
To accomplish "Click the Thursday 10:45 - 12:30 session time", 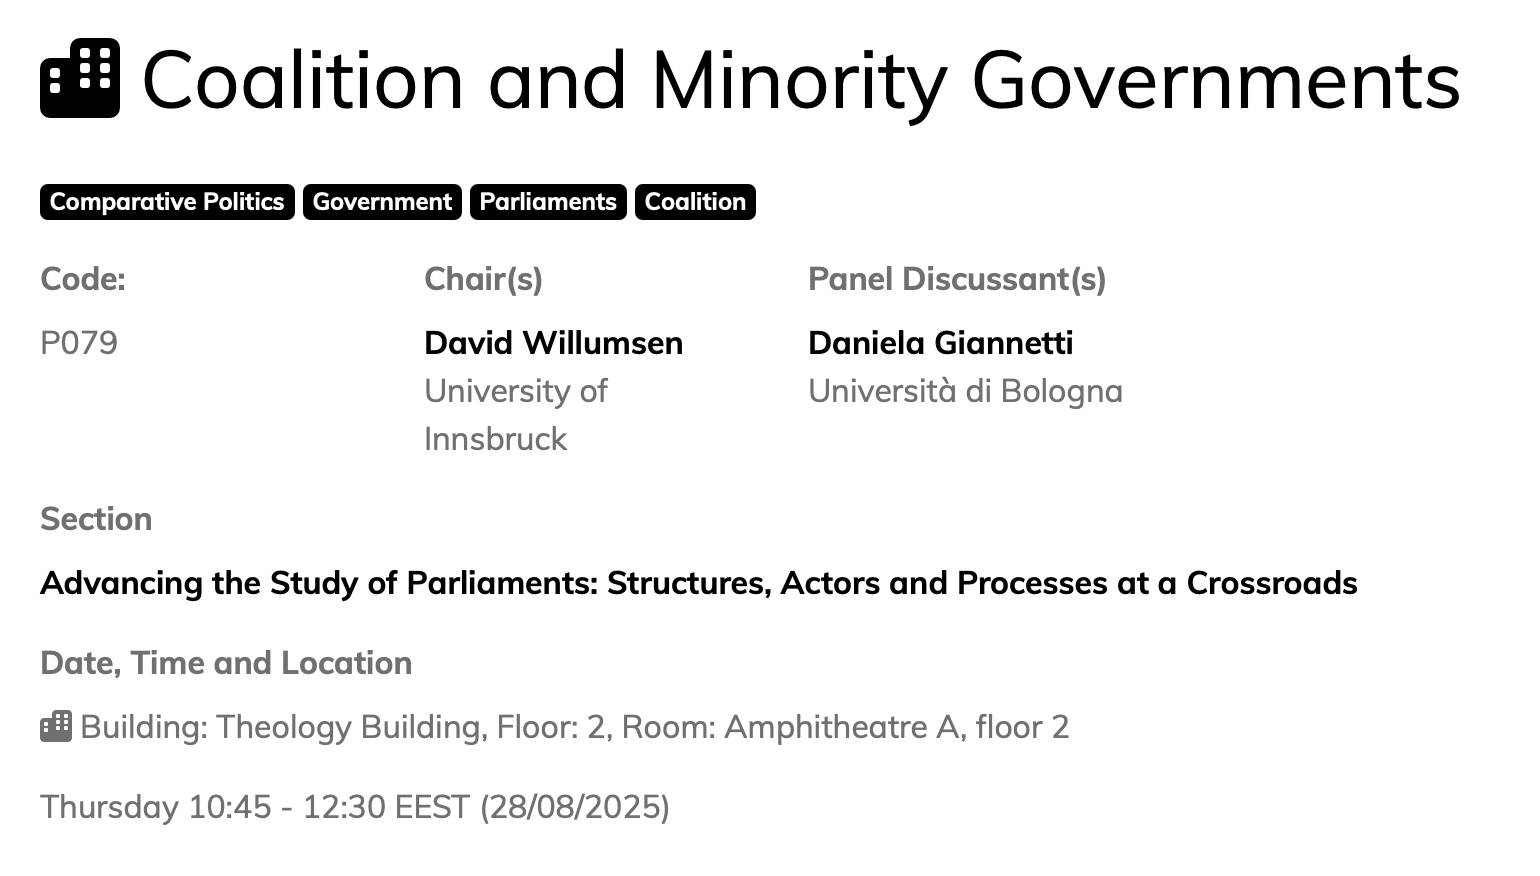I will [x=355, y=807].
